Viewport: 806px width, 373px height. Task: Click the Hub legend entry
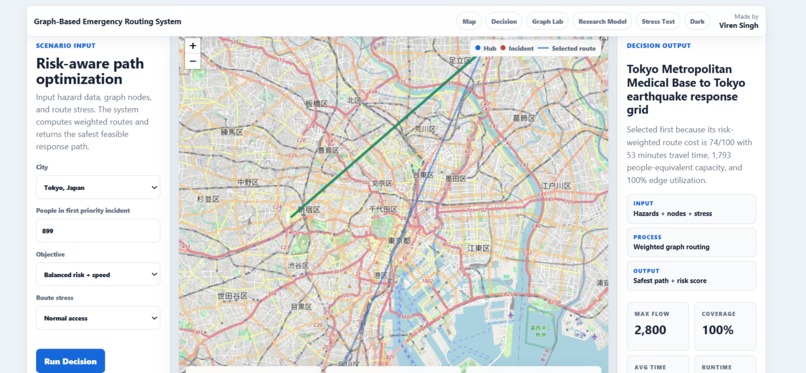click(485, 48)
